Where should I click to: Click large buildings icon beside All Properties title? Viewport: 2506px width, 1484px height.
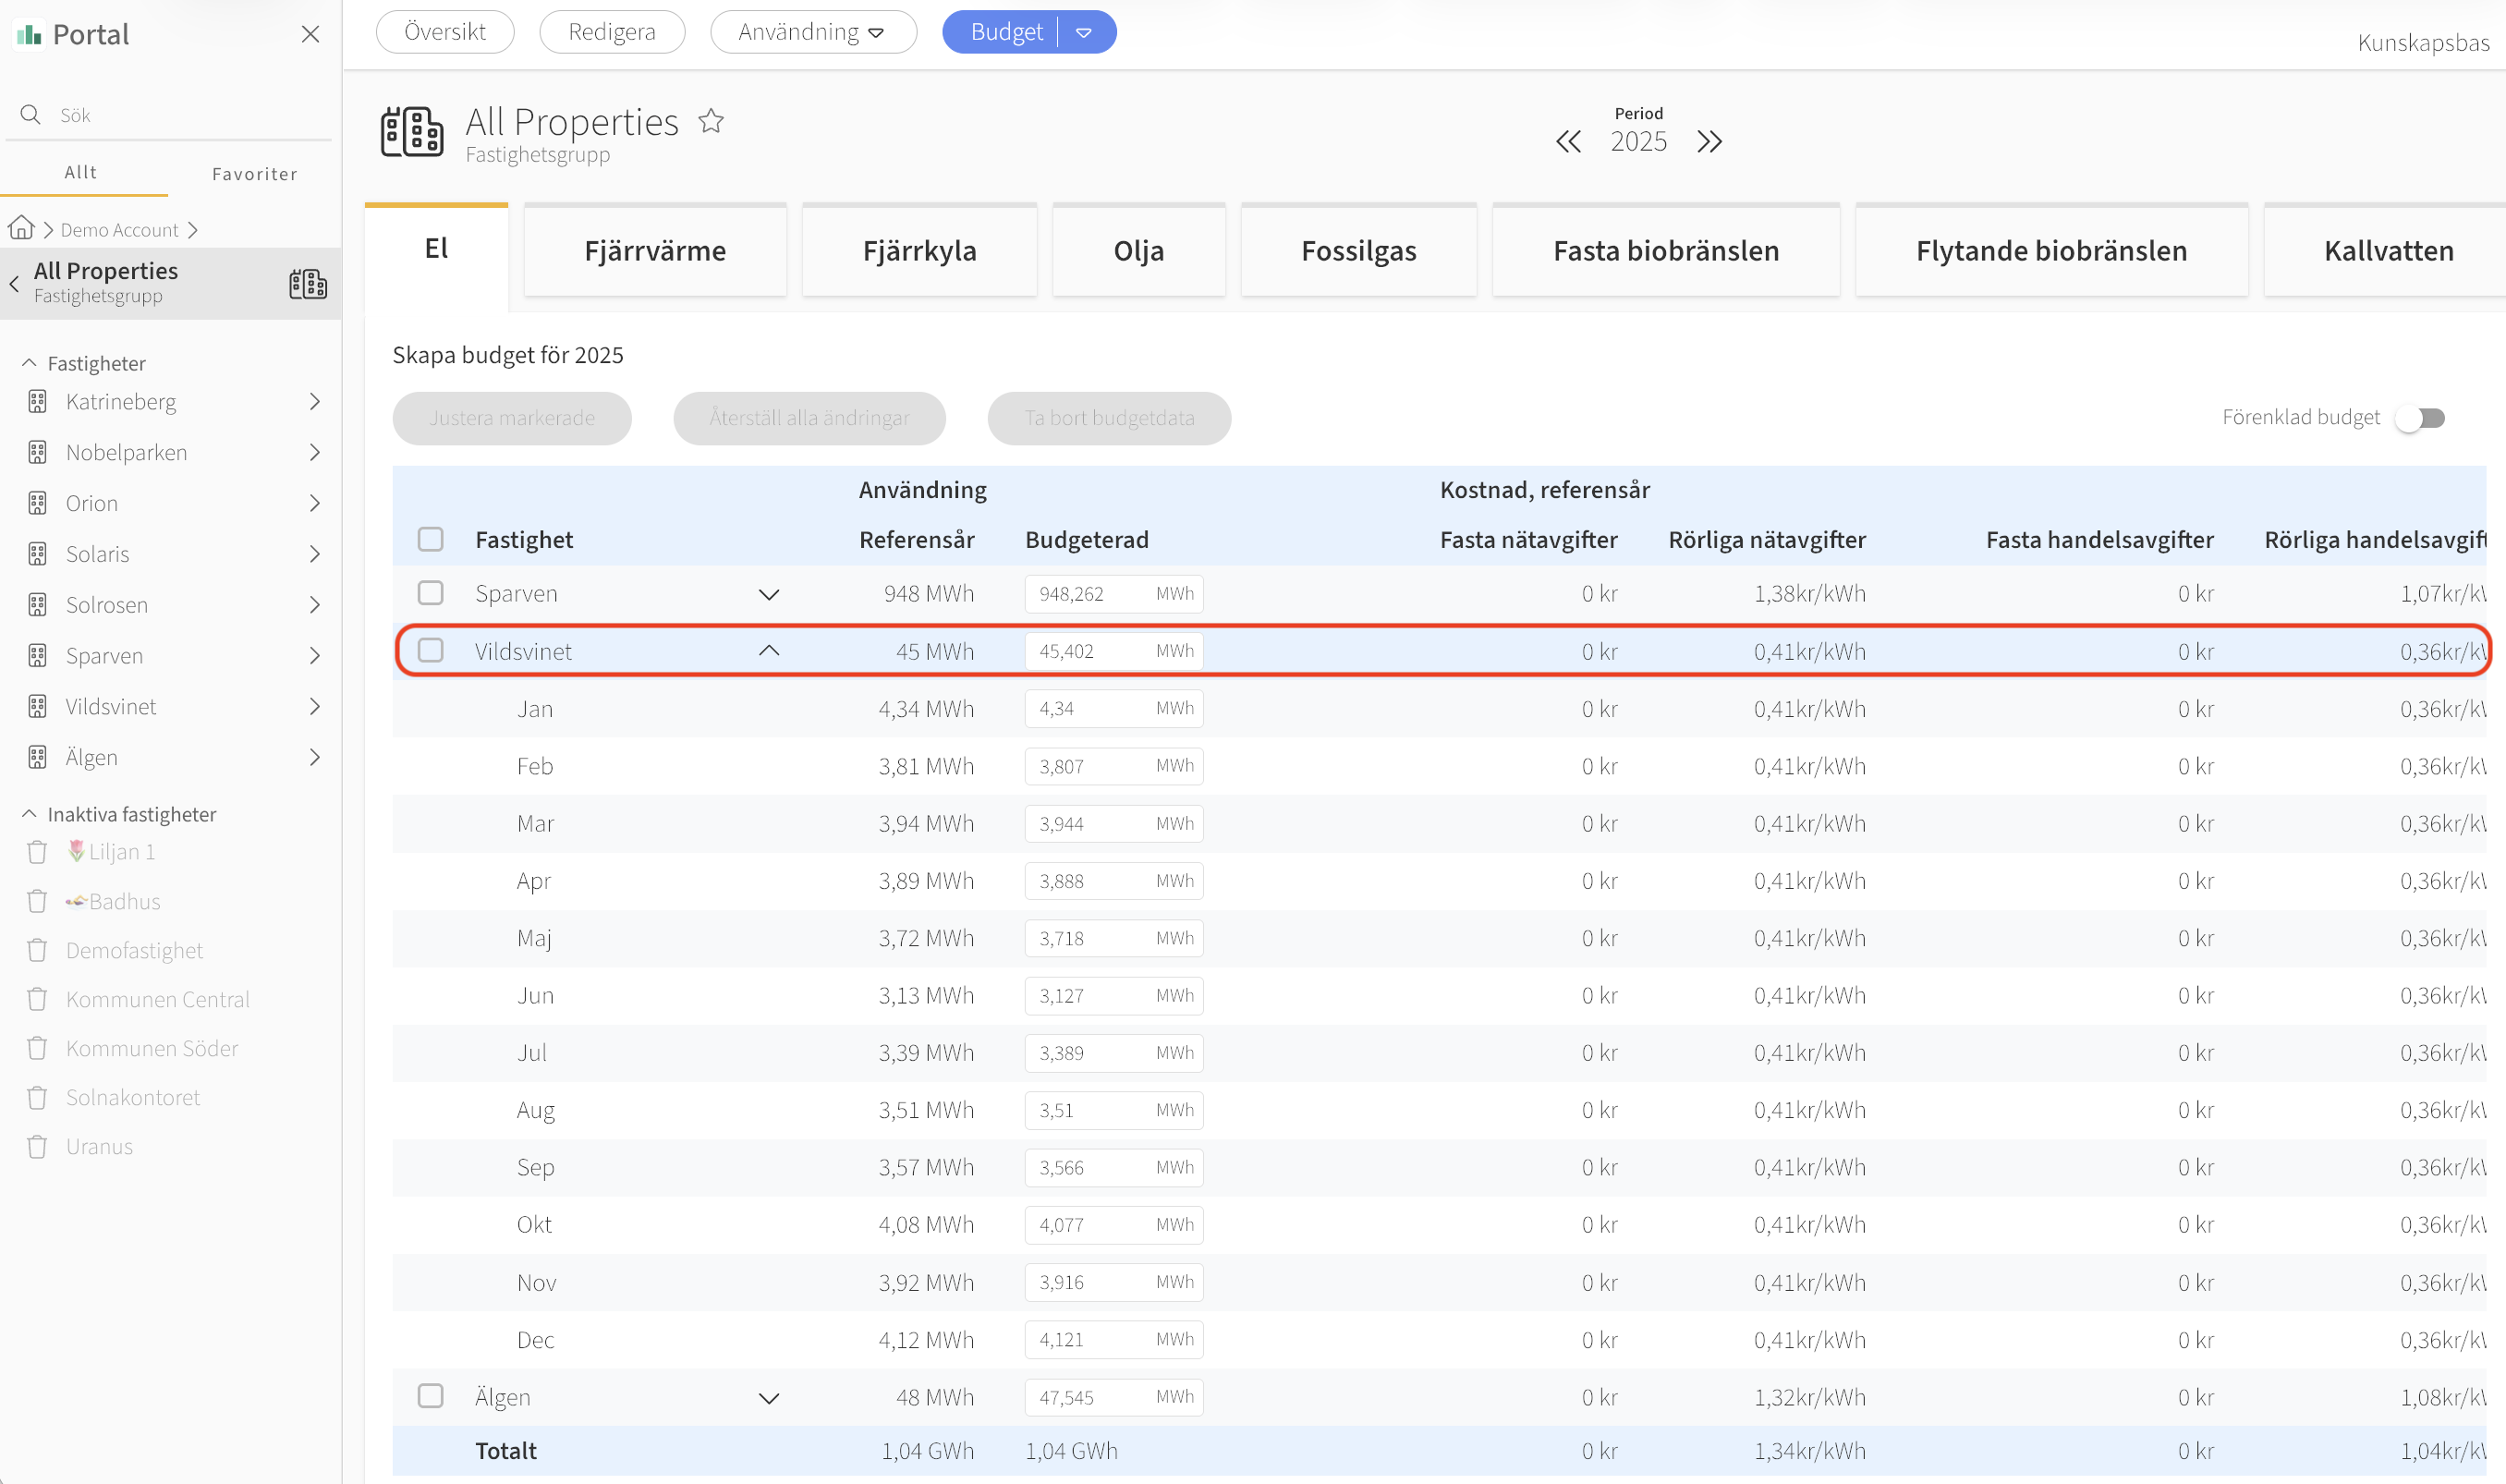[x=412, y=132]
